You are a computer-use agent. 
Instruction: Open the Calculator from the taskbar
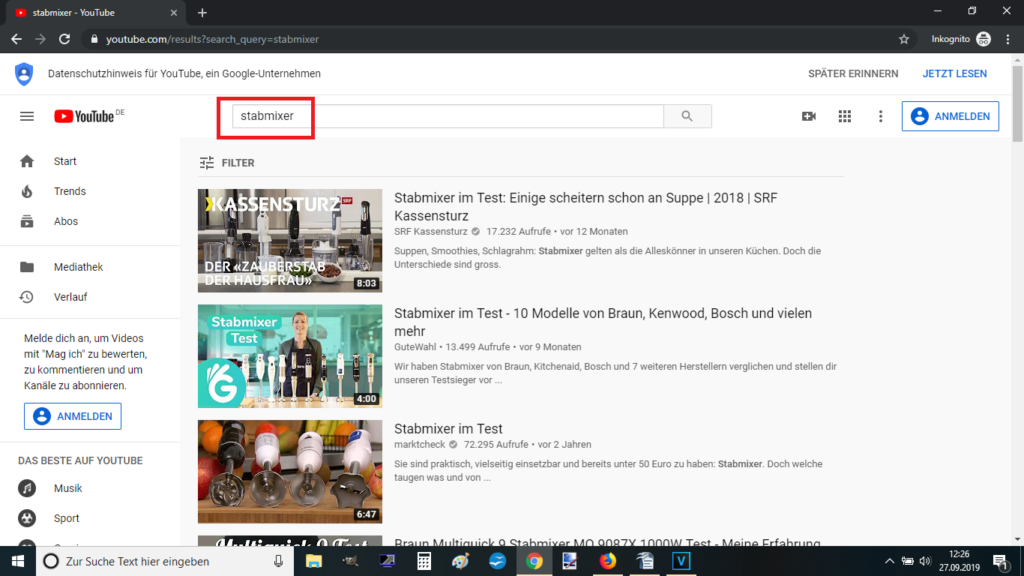point(424,561)
